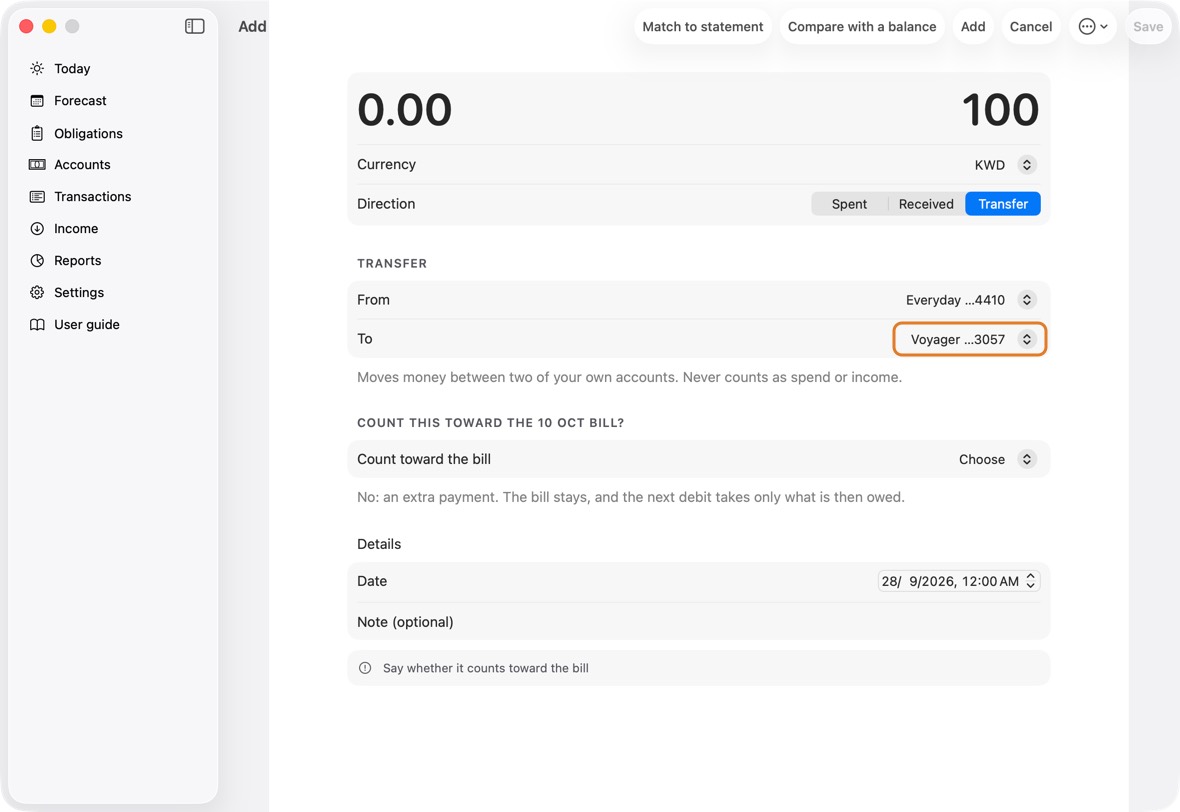This screenshot has height=812, width=1180.
Task: Click the Accounts banknote icon
Action: (37, 165)
